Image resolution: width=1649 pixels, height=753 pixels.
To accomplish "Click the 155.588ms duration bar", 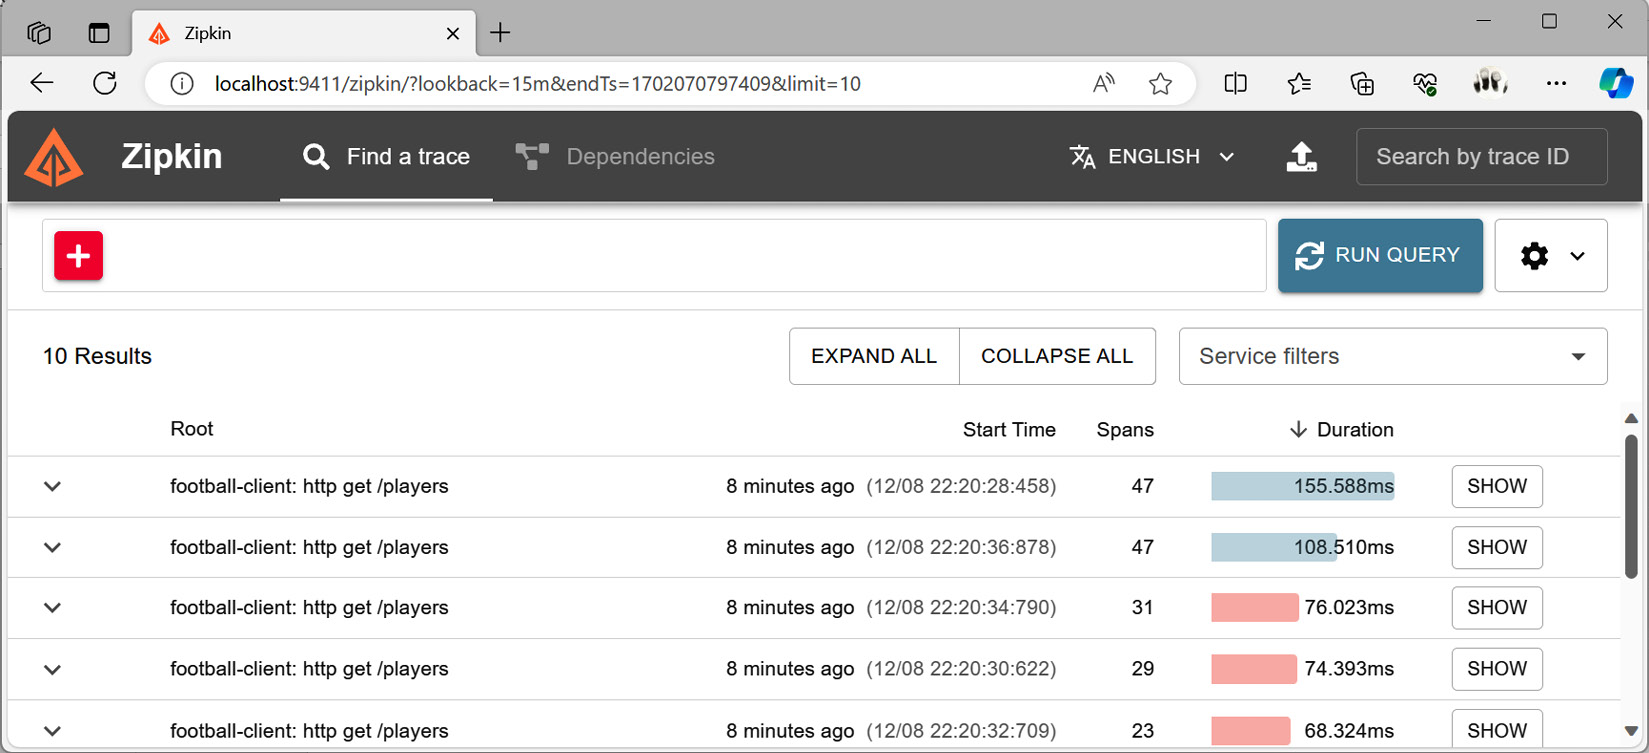I will (1302, 487).
